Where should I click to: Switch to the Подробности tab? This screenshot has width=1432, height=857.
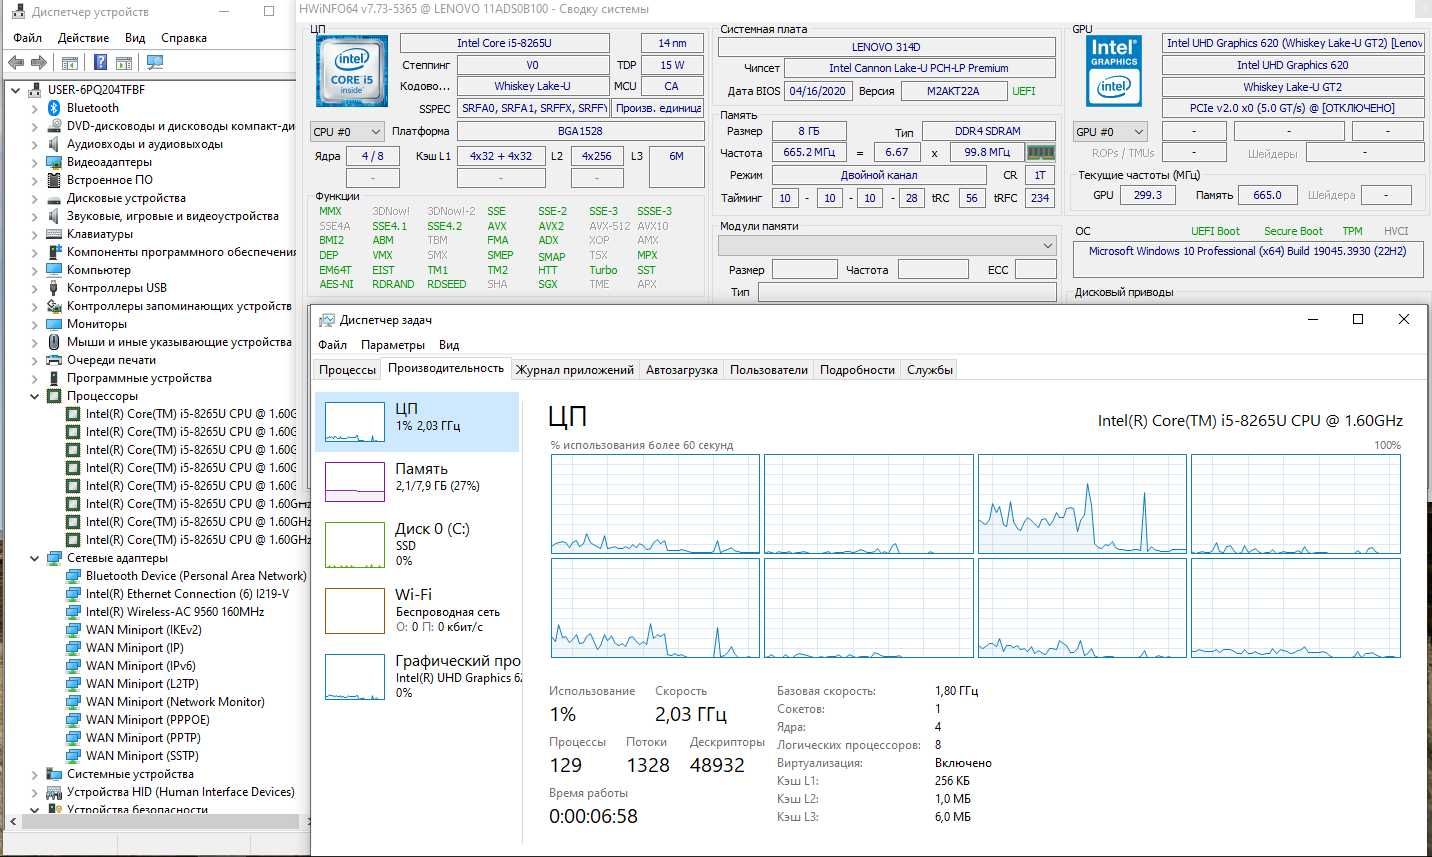click(x=857, y=370)
